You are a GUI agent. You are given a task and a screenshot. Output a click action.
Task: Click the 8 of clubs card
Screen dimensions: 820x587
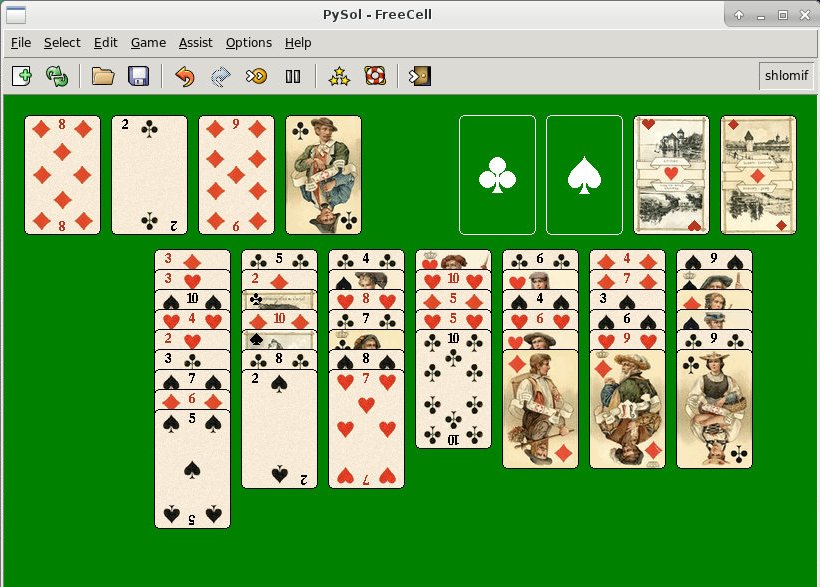[279, 360]
